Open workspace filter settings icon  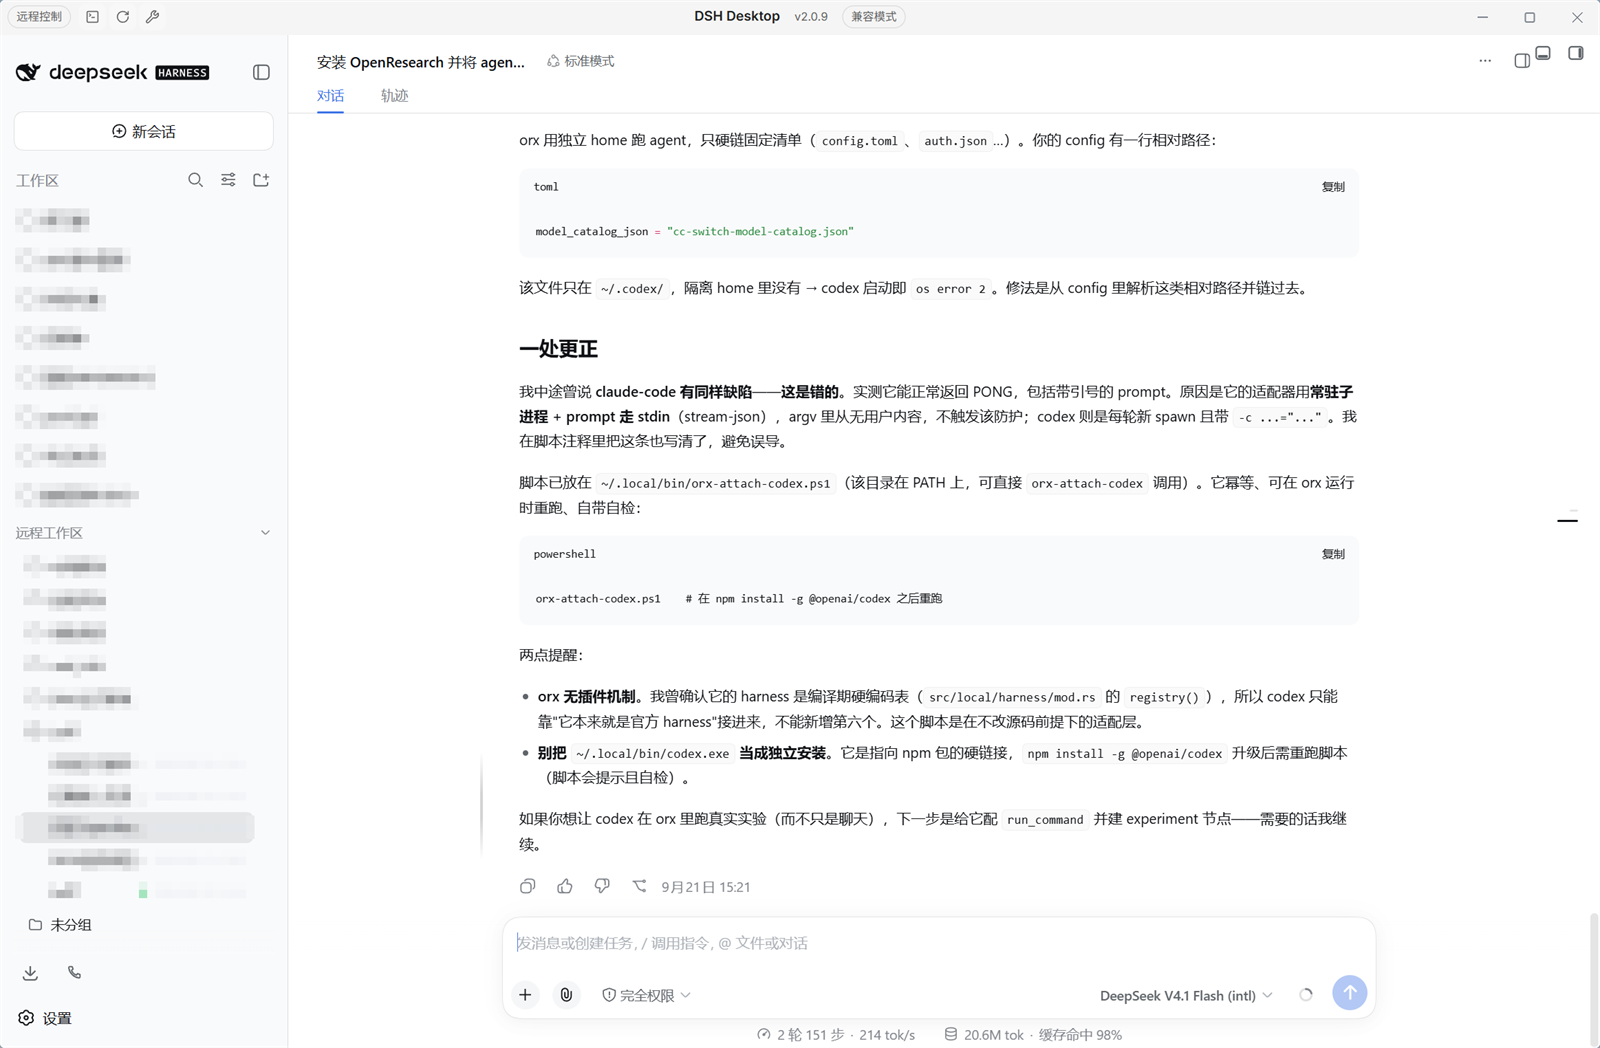pos(228,180)
